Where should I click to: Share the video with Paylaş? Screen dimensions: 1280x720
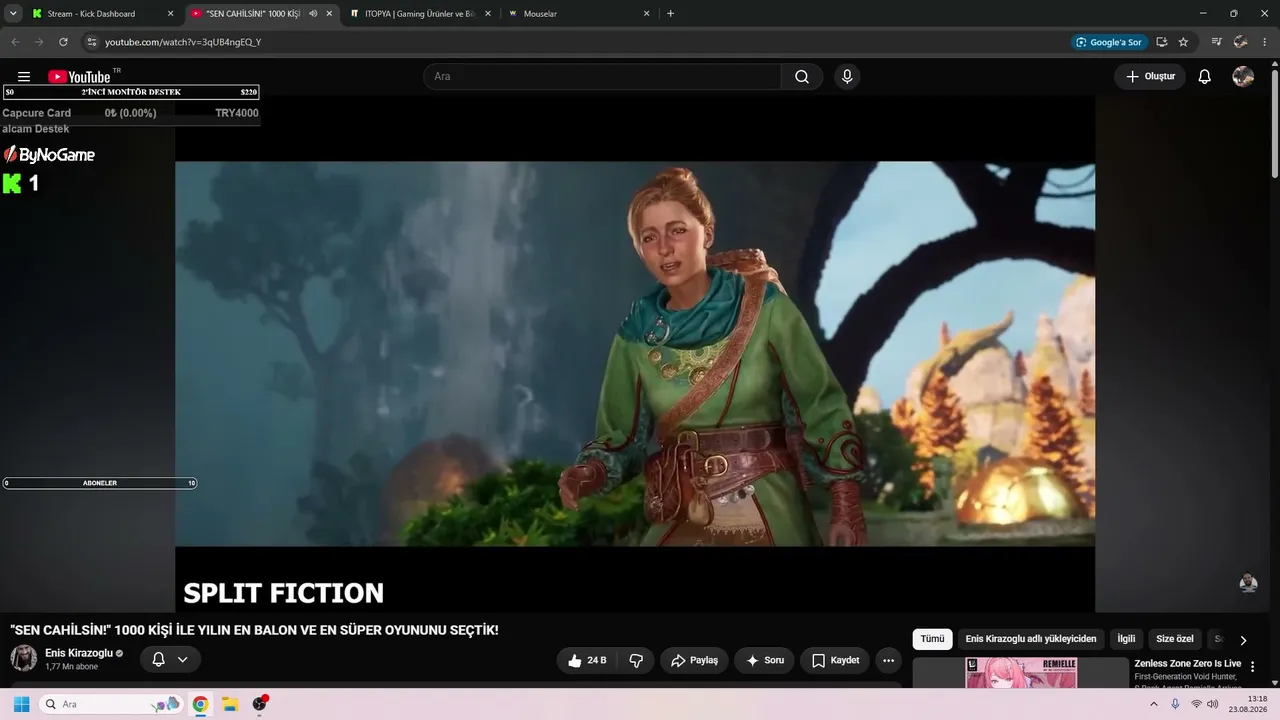tap(694, 660)
